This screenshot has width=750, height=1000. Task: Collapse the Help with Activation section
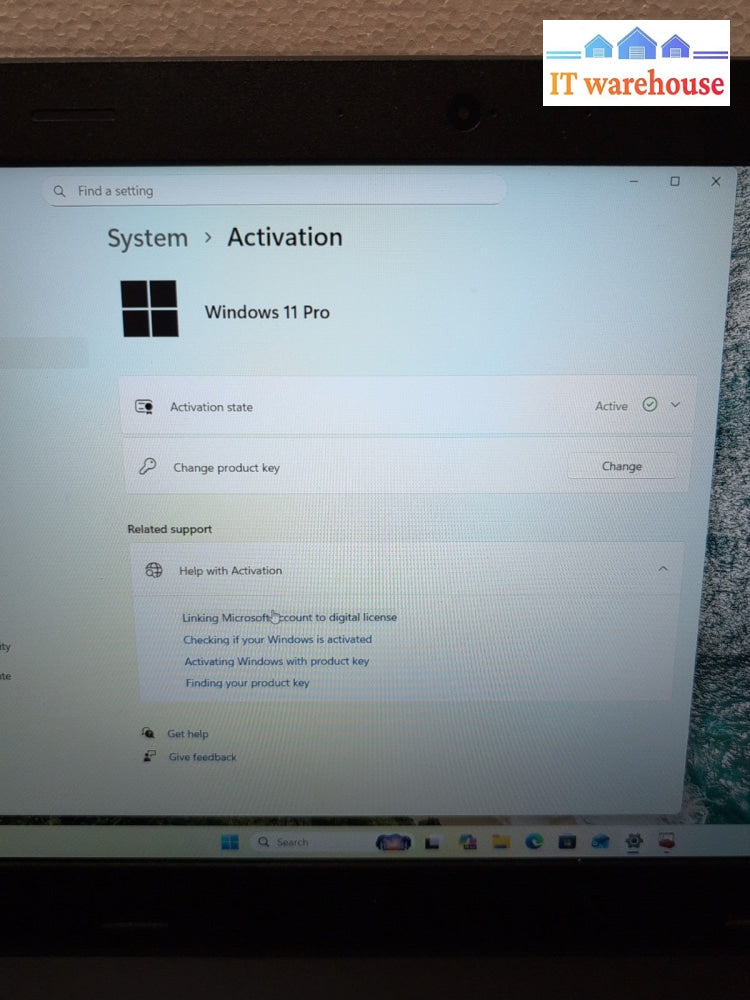point(663,568)
